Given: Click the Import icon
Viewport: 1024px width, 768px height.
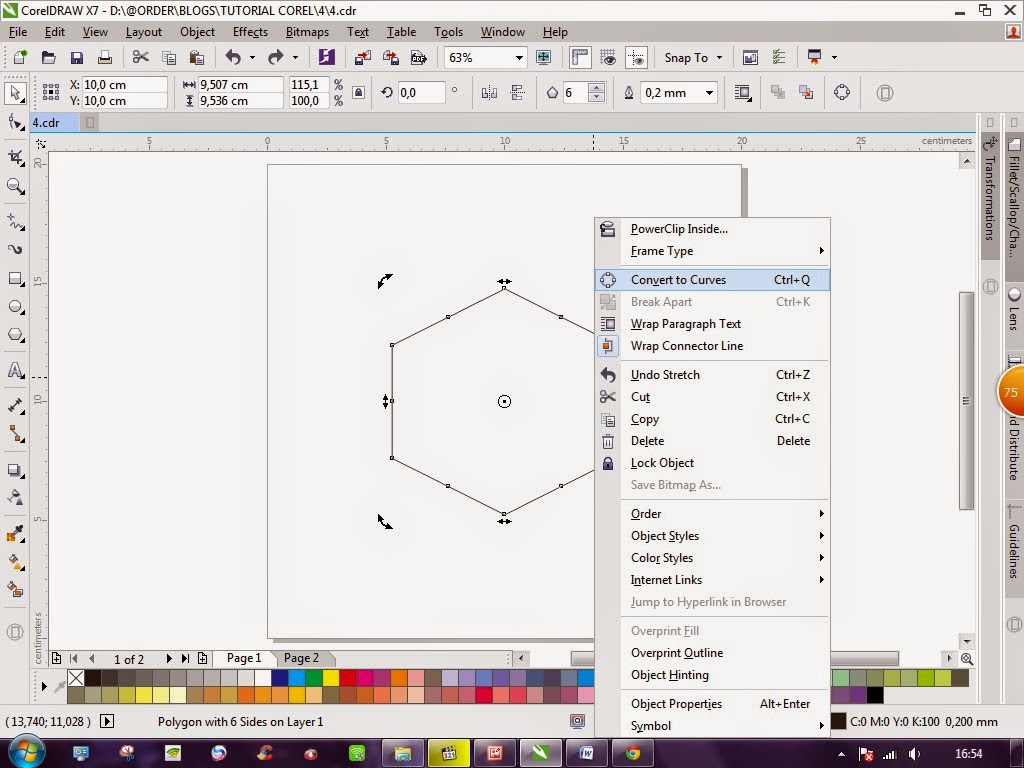Looking at the screenshot, I should tap(362, 57).
